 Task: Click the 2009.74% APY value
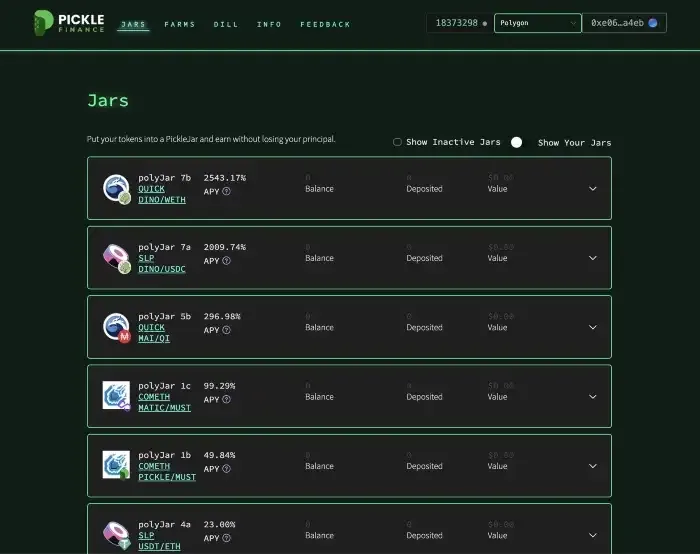click(225, 247)
